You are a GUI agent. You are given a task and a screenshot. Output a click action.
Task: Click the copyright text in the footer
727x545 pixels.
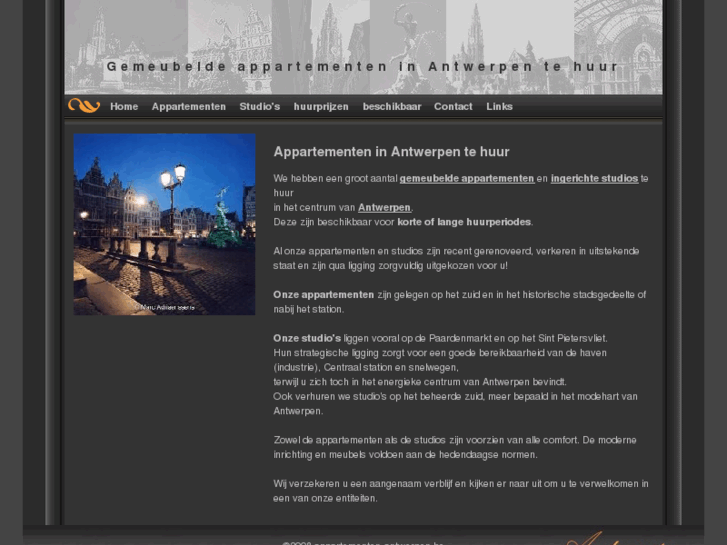(362, 541)
